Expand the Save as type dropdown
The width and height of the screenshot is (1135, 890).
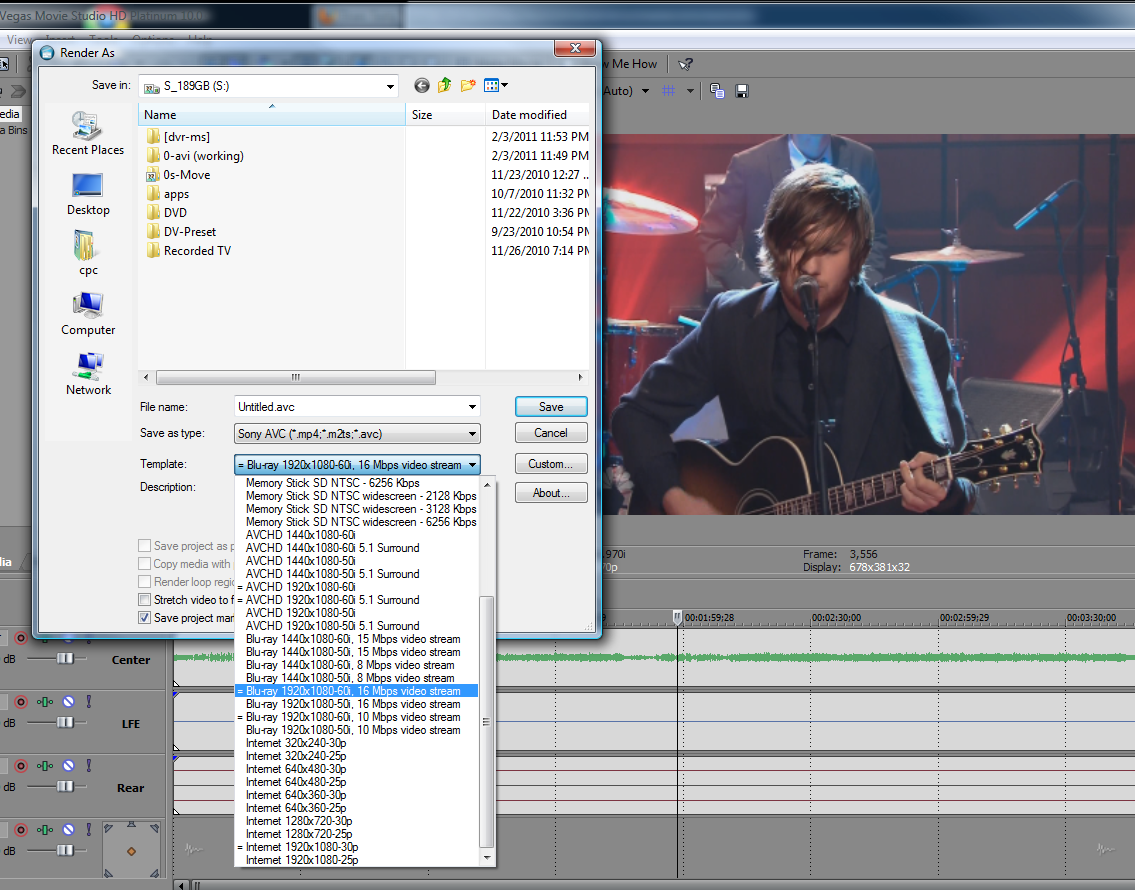[472, 434]
